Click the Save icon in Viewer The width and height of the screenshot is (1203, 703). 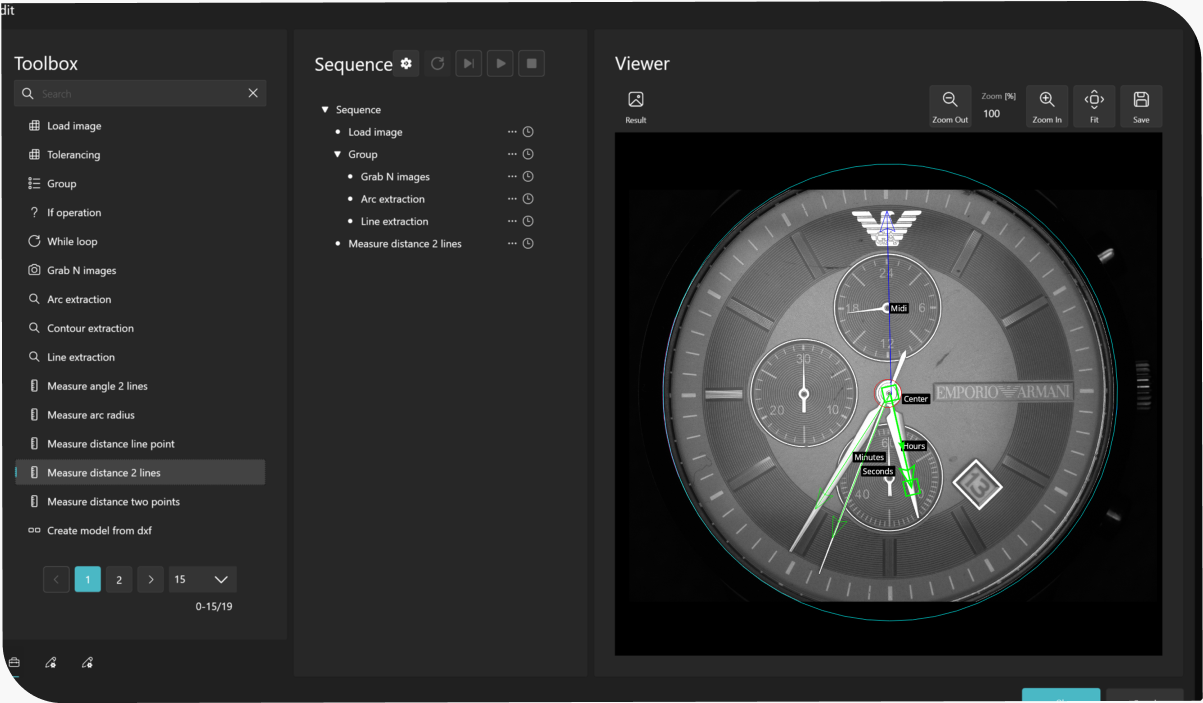tap(1141, 100)
